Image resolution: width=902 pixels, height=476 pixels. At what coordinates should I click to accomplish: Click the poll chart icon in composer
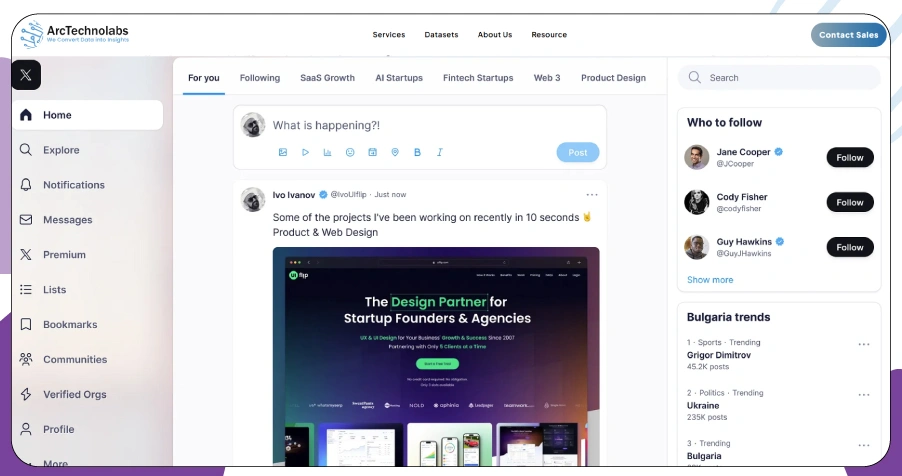327,153
